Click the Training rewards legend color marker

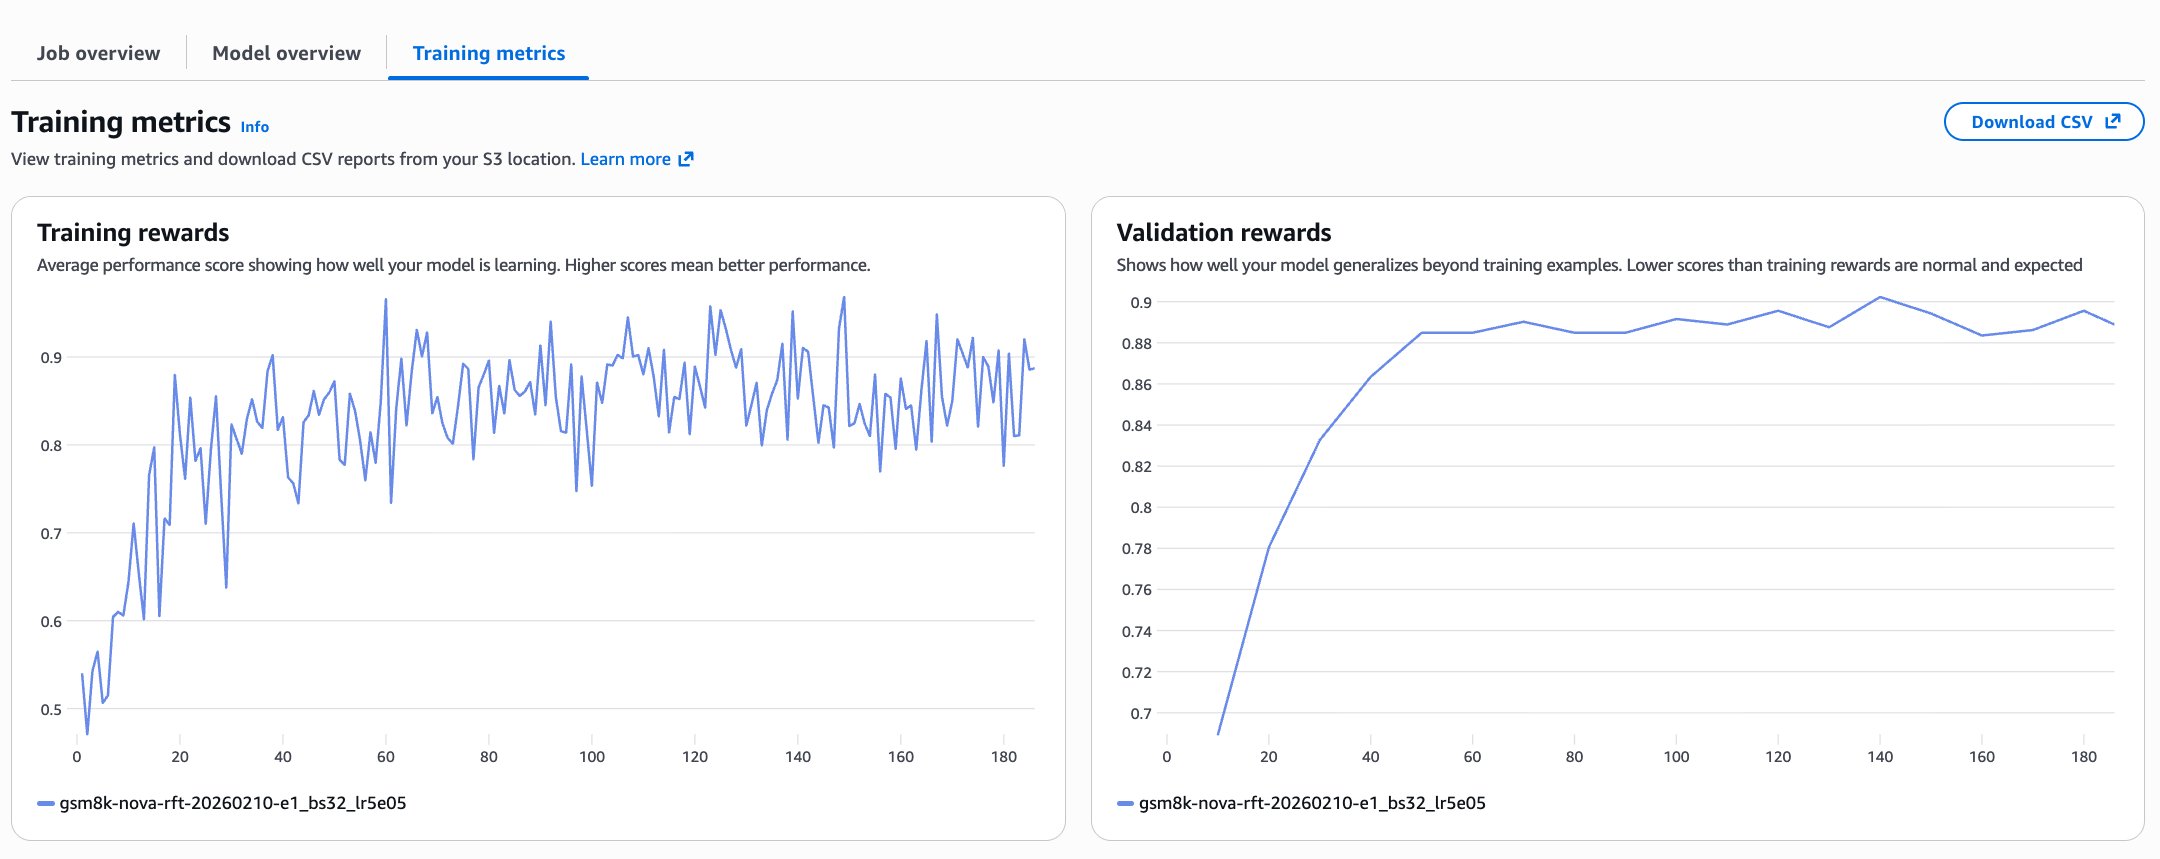tap(45, 804)
